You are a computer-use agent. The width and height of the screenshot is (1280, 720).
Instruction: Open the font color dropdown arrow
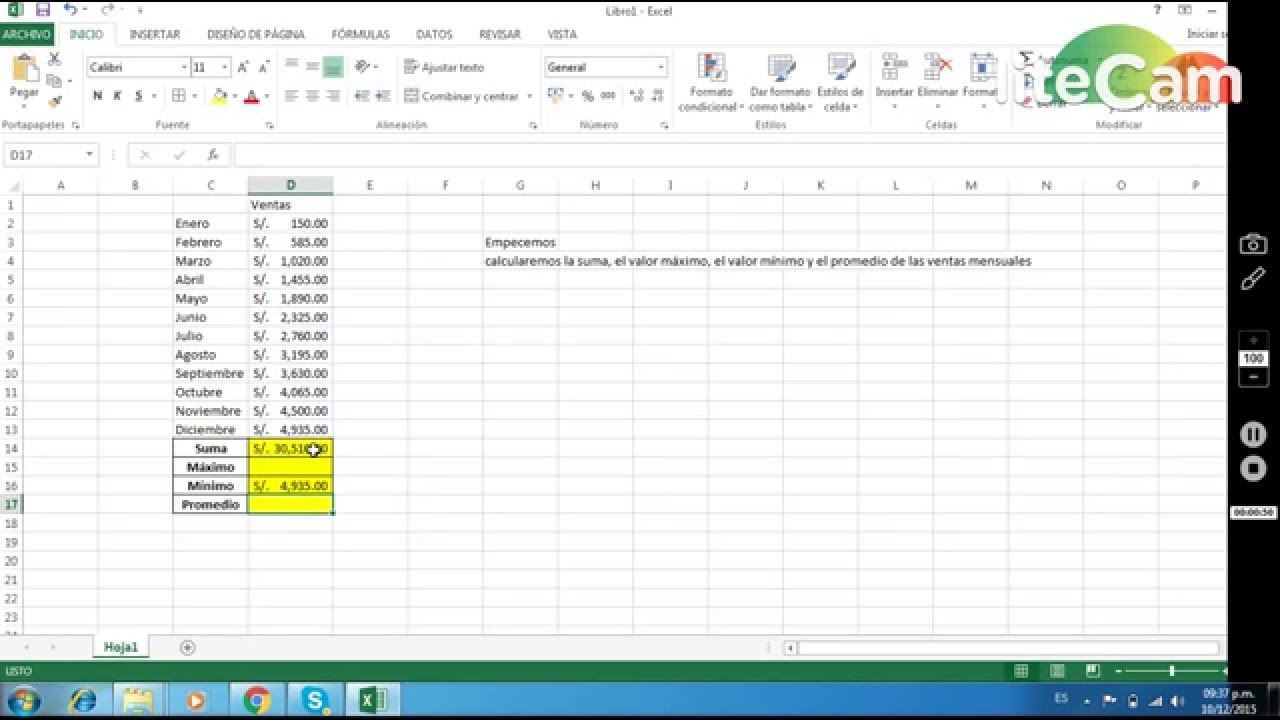[x=266, y=97]
